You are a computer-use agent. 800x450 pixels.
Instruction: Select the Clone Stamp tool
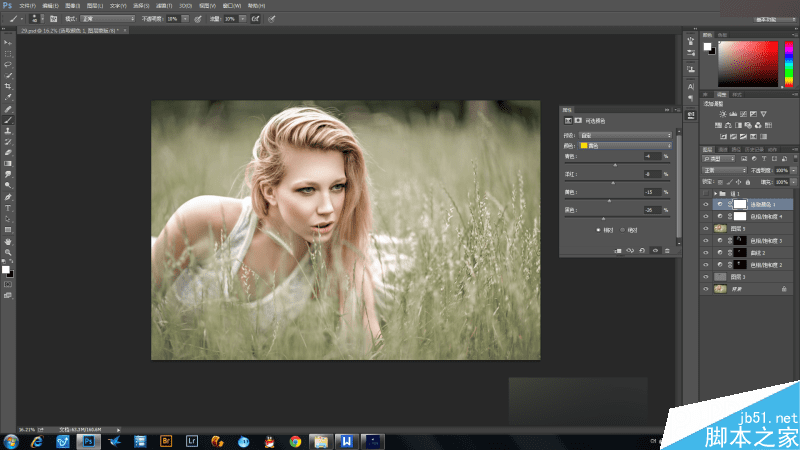(8, 131)
